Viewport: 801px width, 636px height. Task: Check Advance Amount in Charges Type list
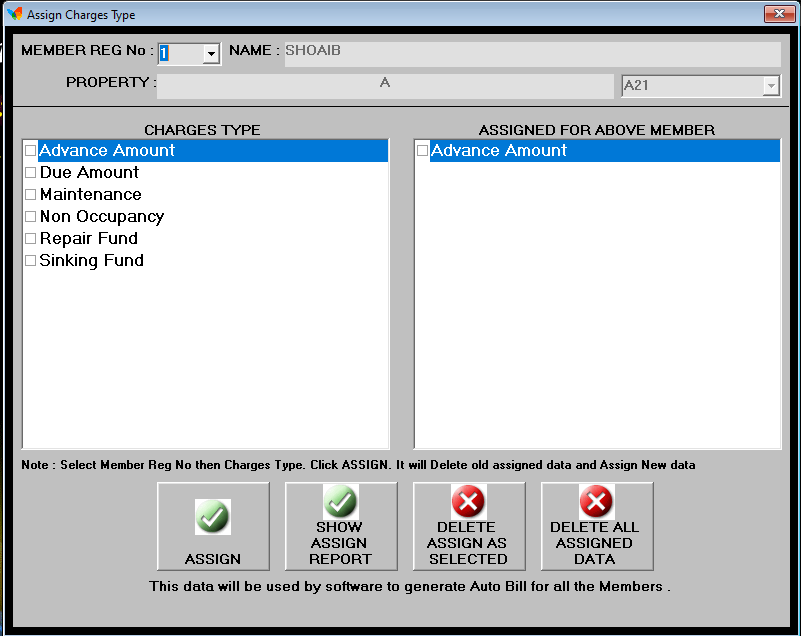(x=31, y=150)
